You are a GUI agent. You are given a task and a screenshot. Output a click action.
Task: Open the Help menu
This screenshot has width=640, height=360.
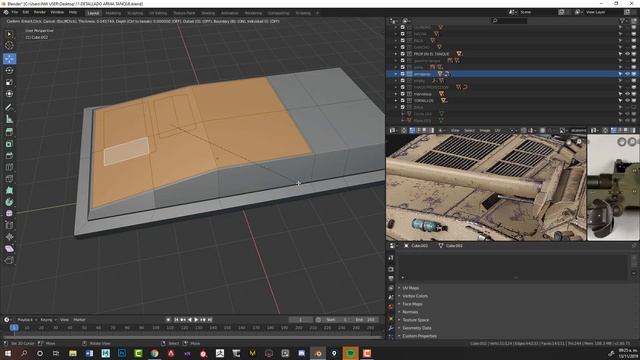click(x=73, y=12)
